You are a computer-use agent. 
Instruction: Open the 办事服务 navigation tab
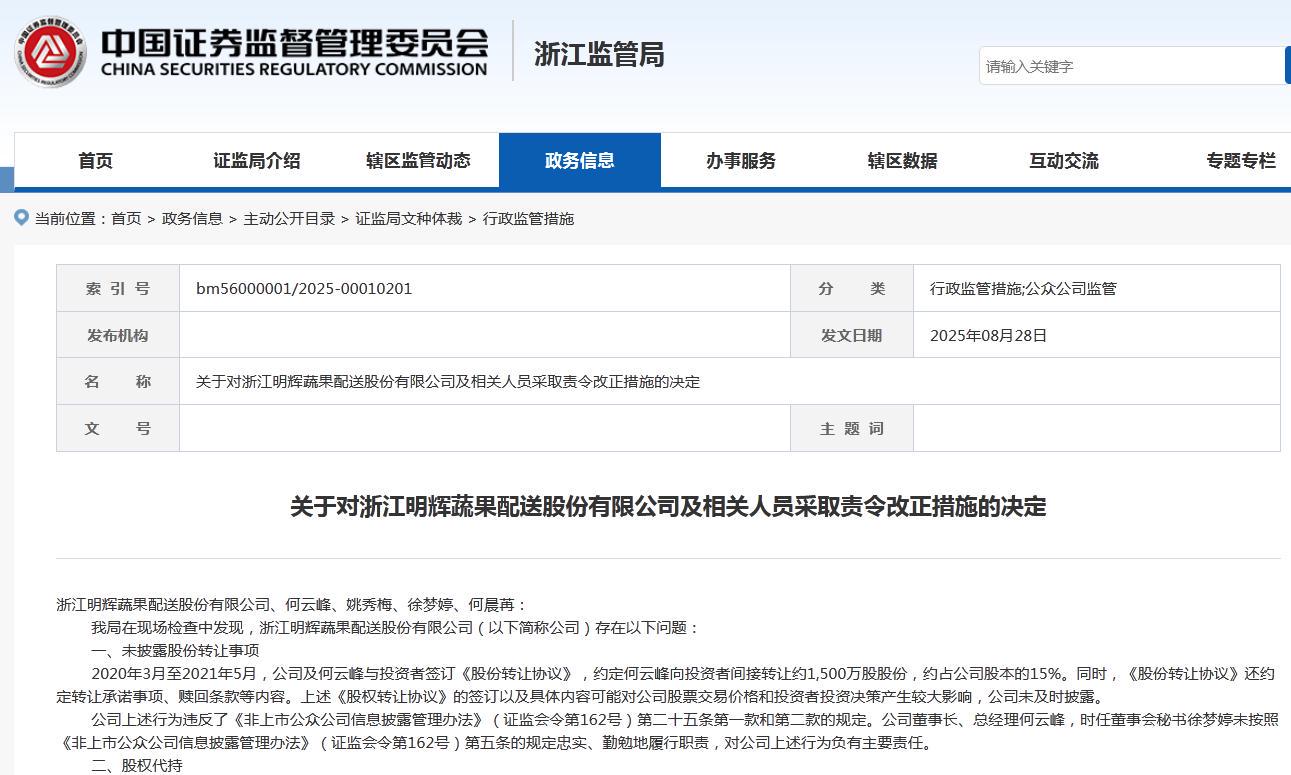(x=741, y=160)
